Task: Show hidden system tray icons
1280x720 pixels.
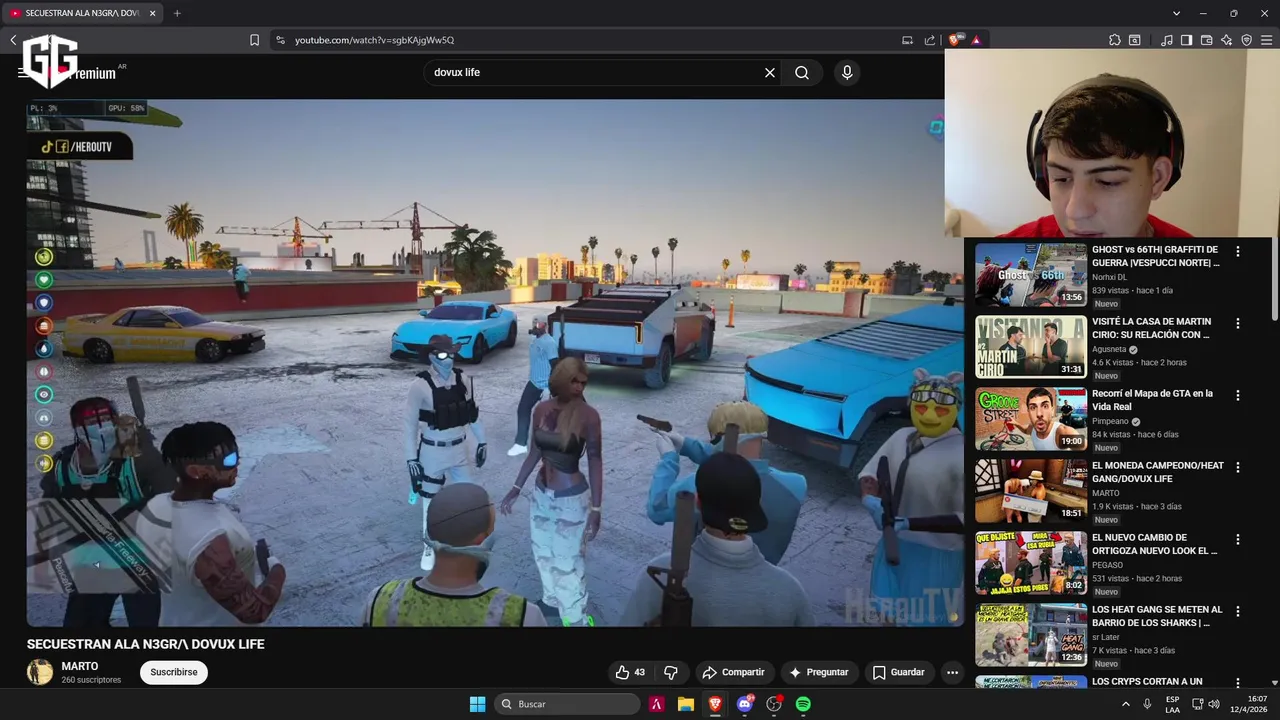Action: pyautogui.click(x=1126, y=704)
